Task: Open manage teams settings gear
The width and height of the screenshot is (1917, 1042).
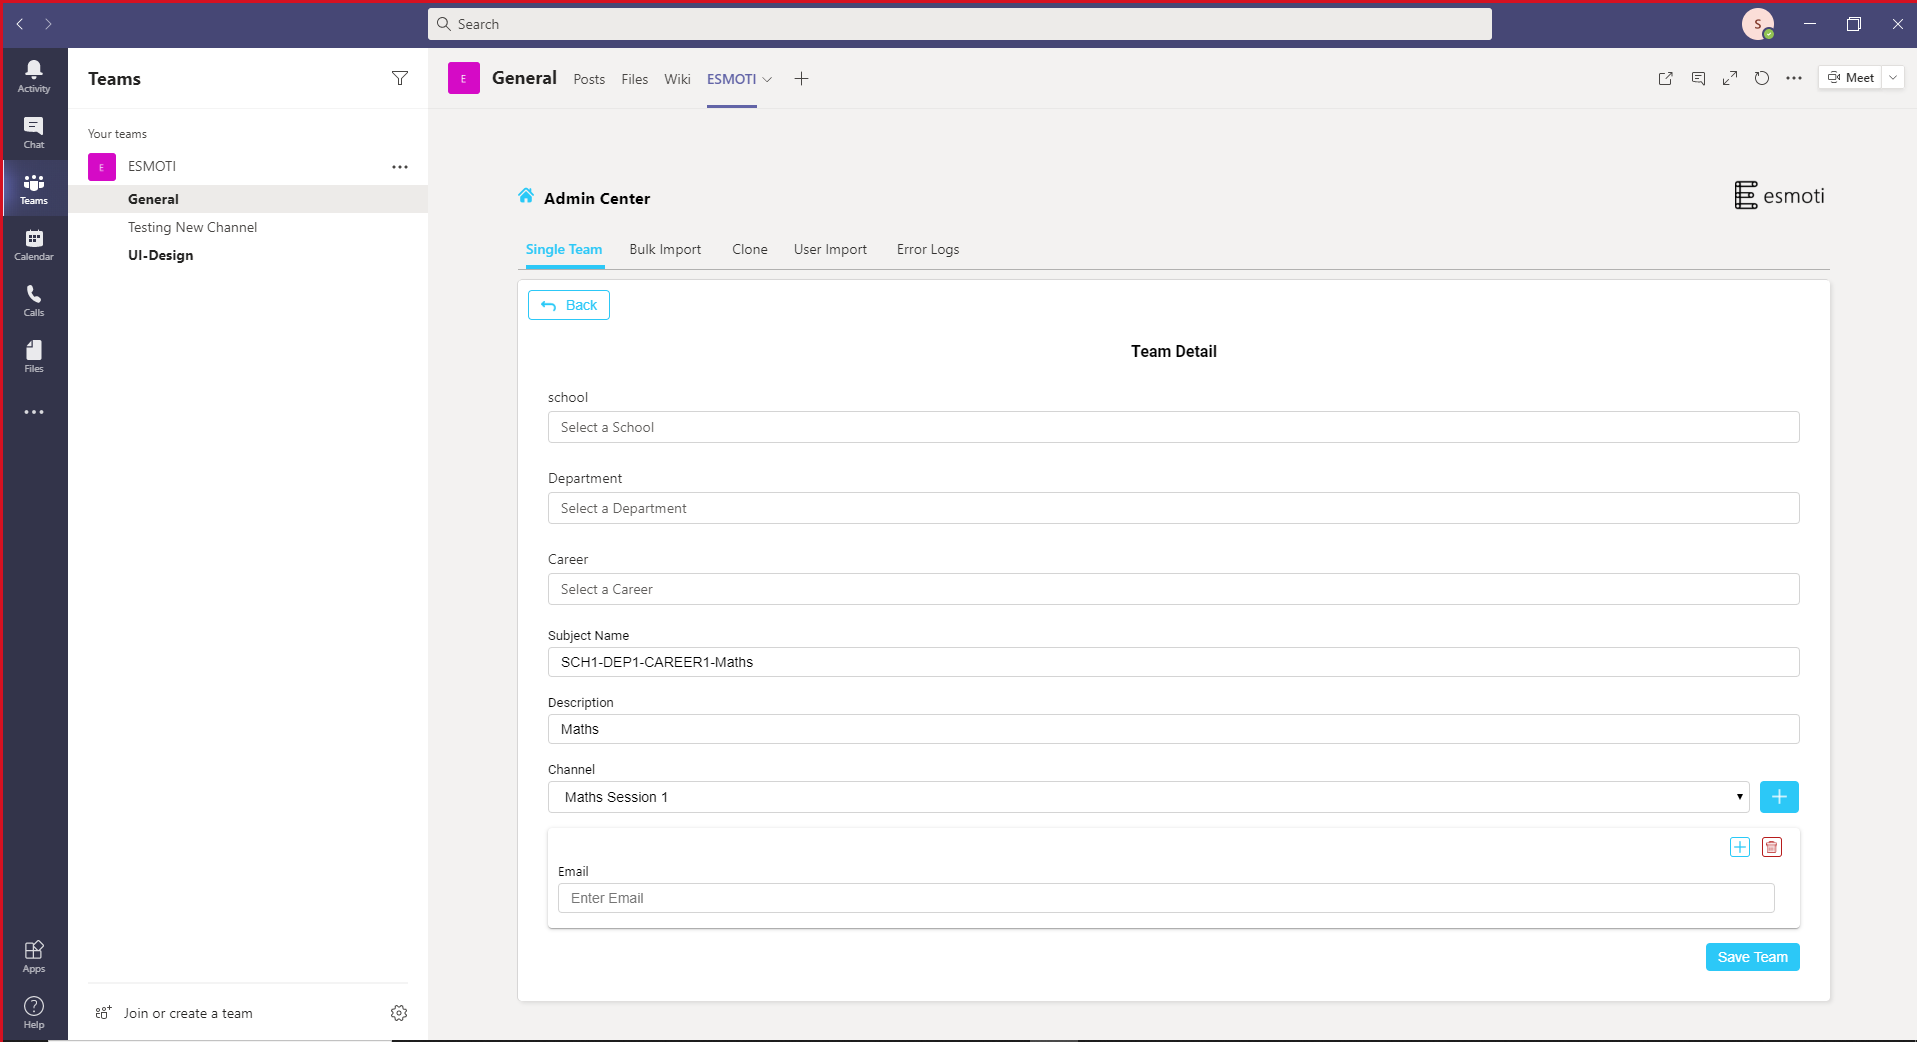Action: (x=399, y=1013)
